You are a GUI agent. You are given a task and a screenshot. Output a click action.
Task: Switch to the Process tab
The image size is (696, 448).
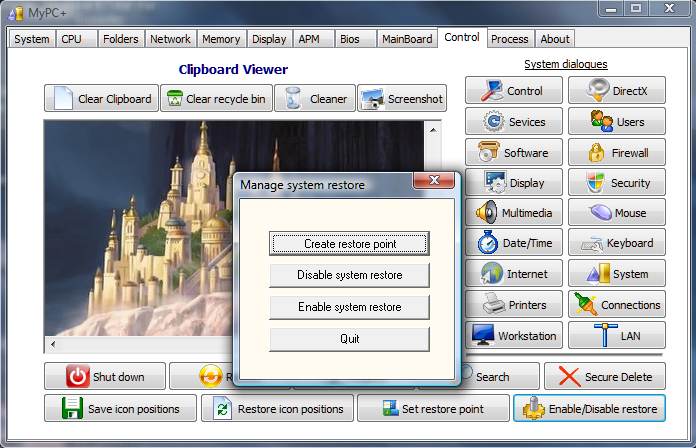pyautogui.click(x=510, y=39)
